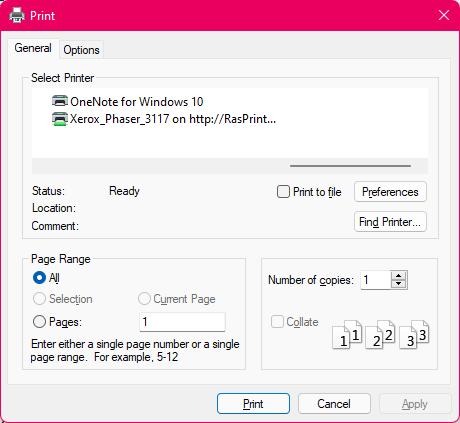Viewport: 460px width, 423px height.
Task: Select the All page range radio button
Action: (x=39, y=277)
